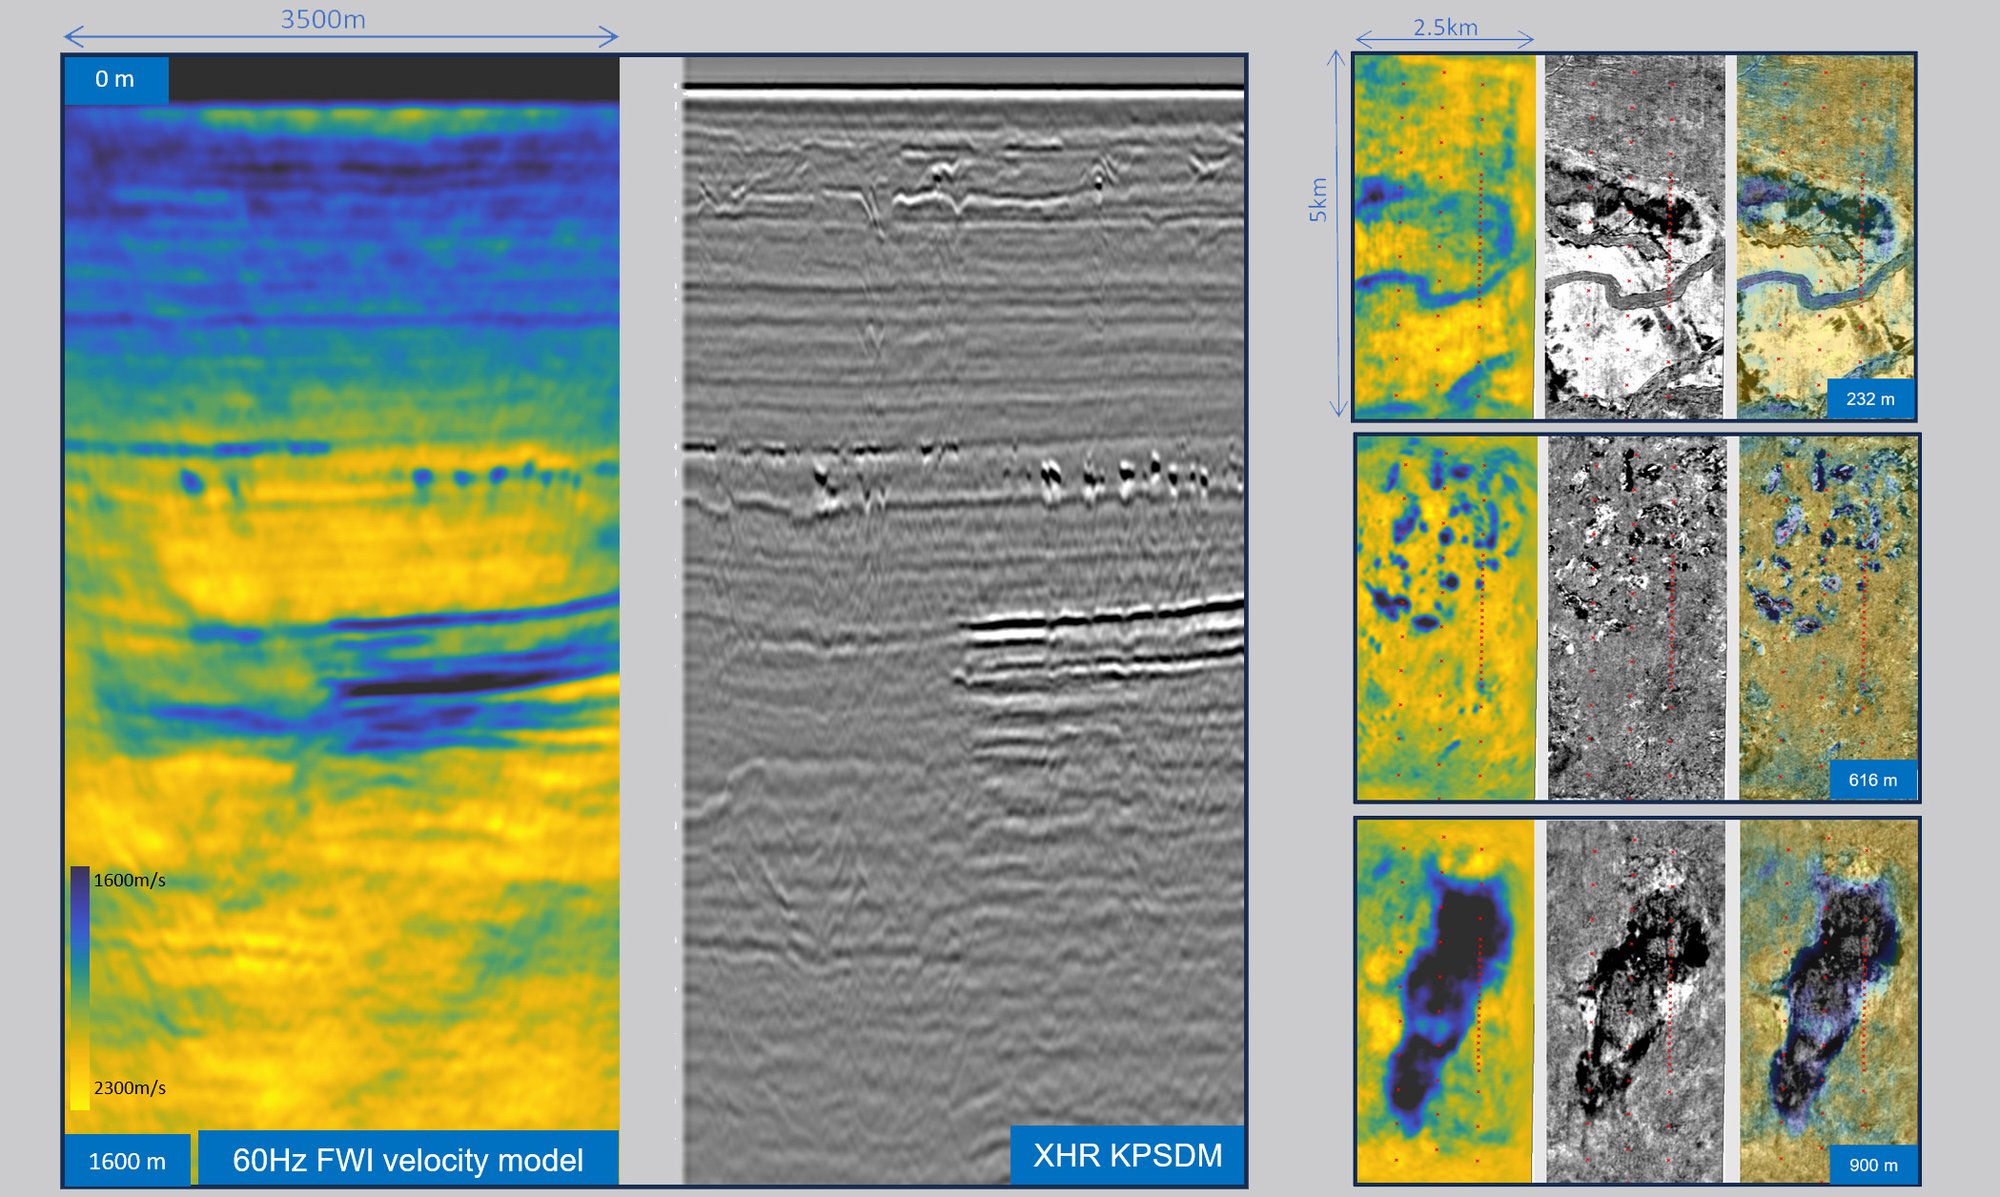Viewport: 2000px width, 1197px height.
Task: Click the 900 m depth slice label
Action: coord(1873,1165)
